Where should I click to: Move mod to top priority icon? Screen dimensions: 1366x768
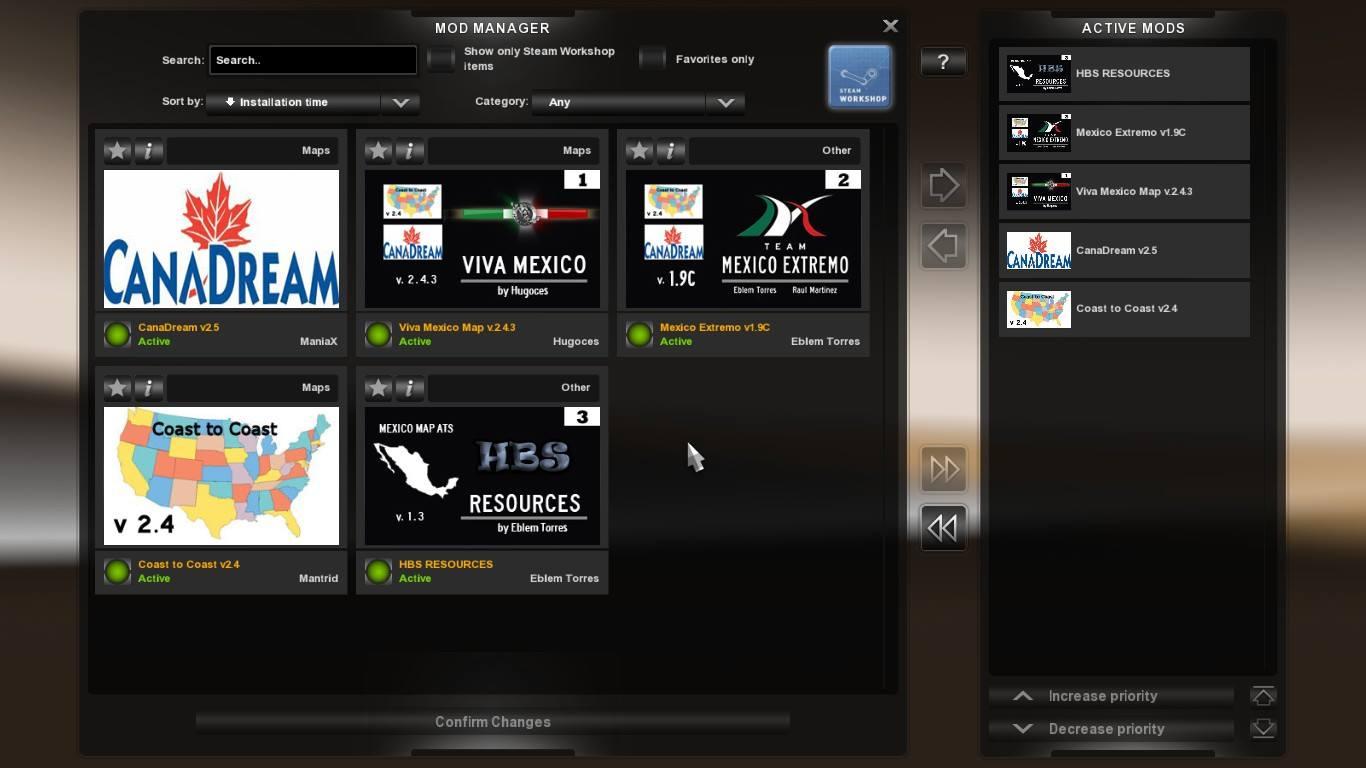(x=1263, y=696)
